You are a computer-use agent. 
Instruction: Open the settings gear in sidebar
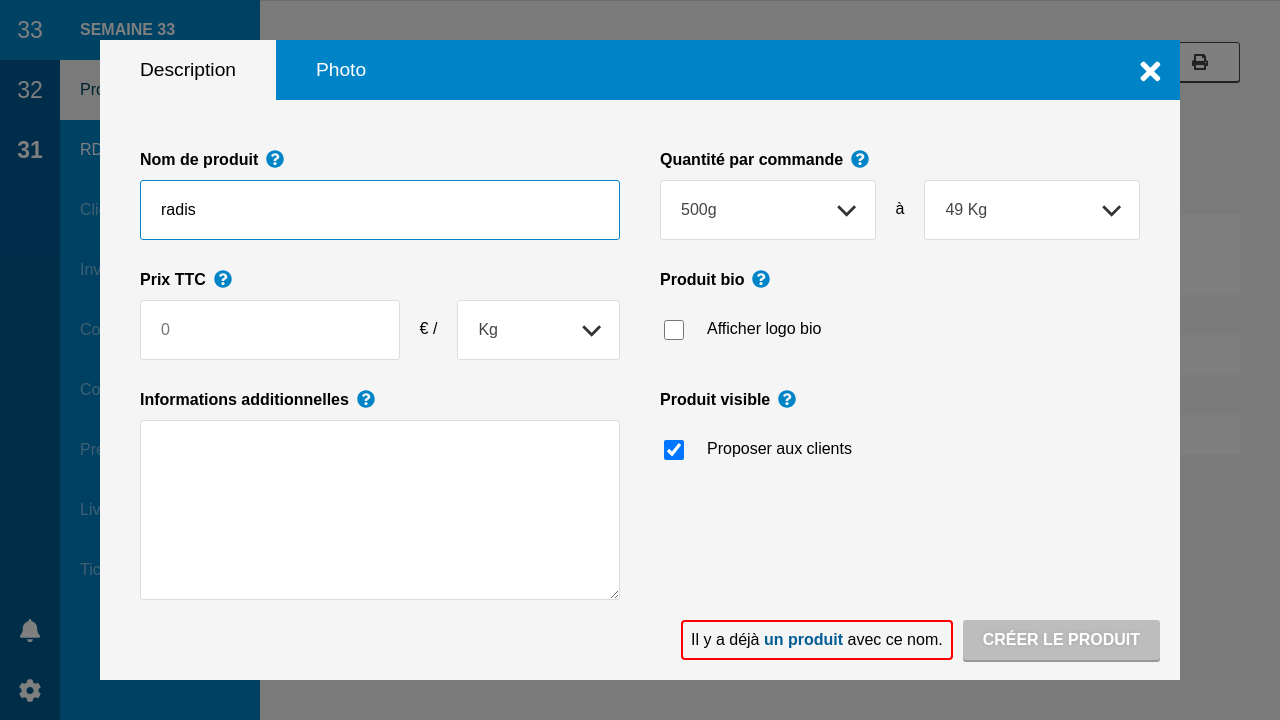coord(30,690)
